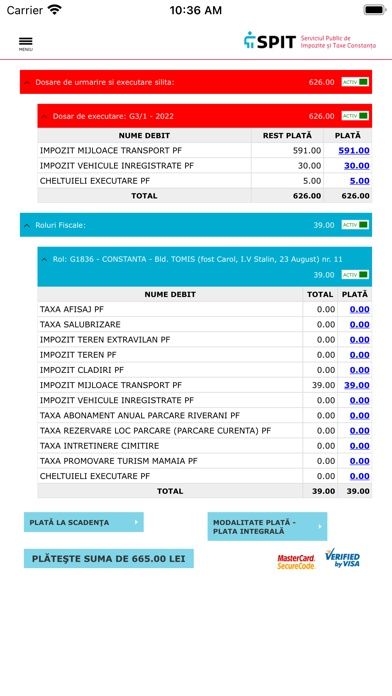Select NUME DEBIT header in Rol table
This screenshot has width=392, height=696.
tap(170, 294)
